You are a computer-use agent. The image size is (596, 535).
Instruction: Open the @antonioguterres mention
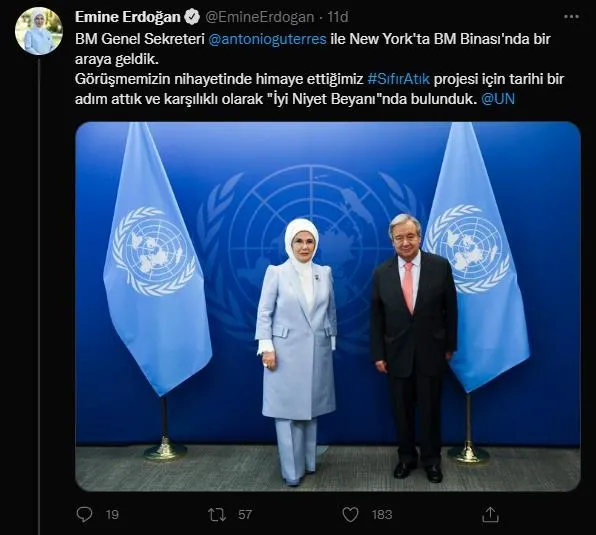coord(268,39)
